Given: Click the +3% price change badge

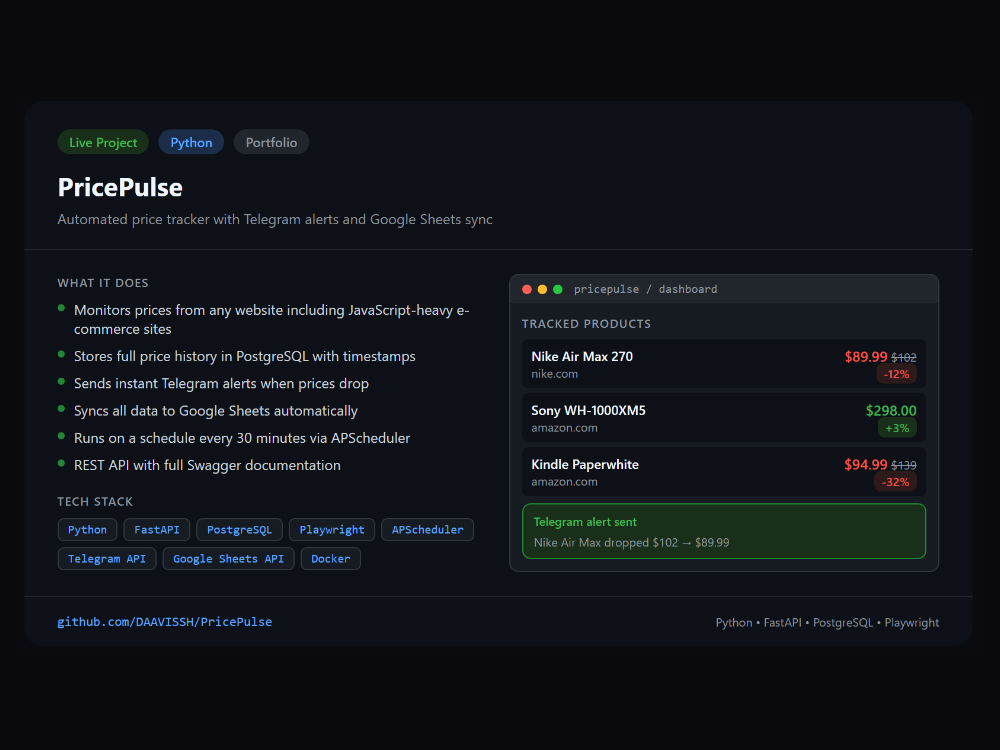Looking at the screenshot, I should click(897, 428).
